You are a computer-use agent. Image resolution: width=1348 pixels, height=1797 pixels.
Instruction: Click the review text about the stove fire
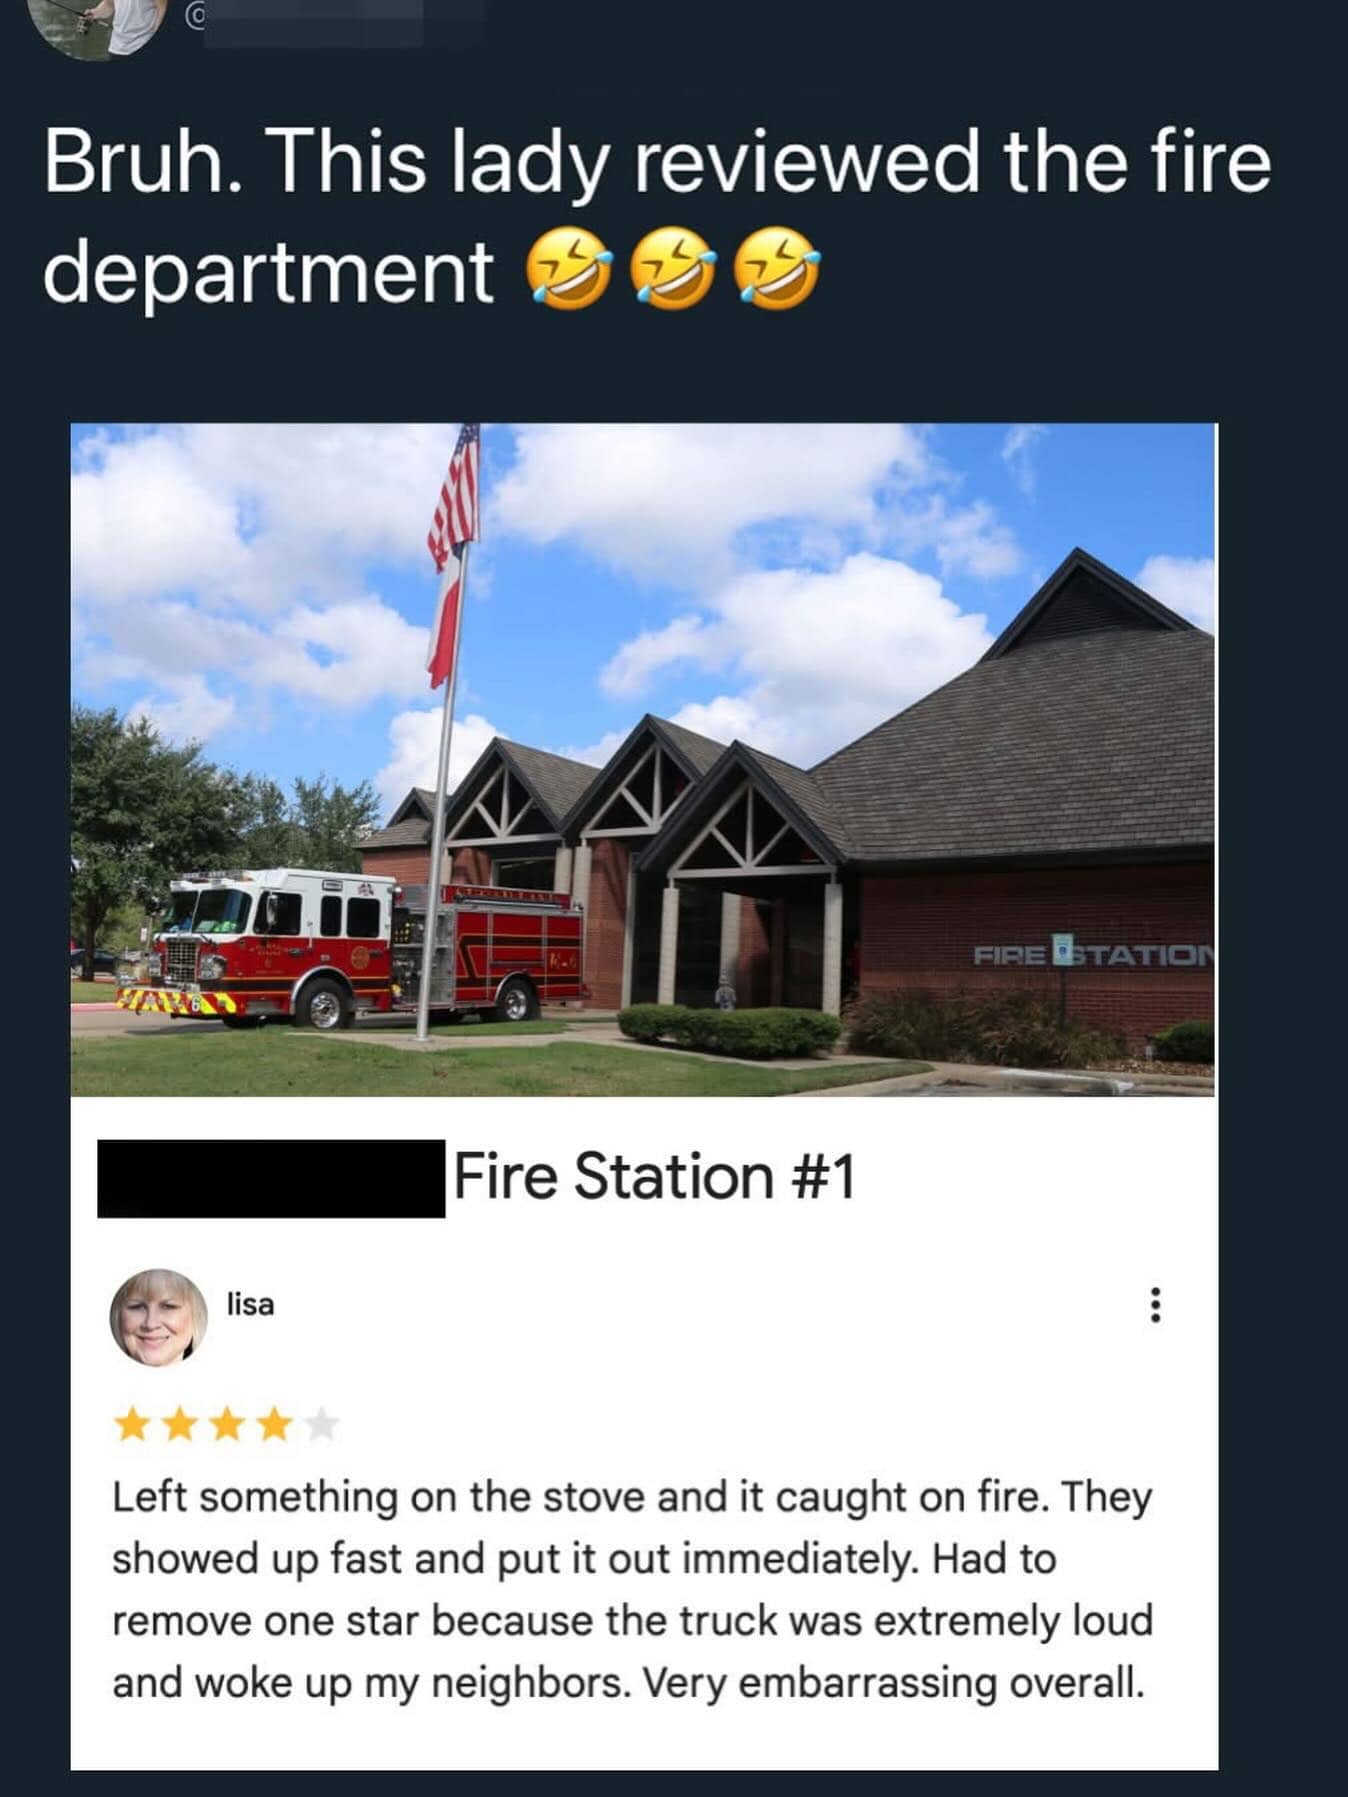pyautogui.click(x=633, y=1590)
